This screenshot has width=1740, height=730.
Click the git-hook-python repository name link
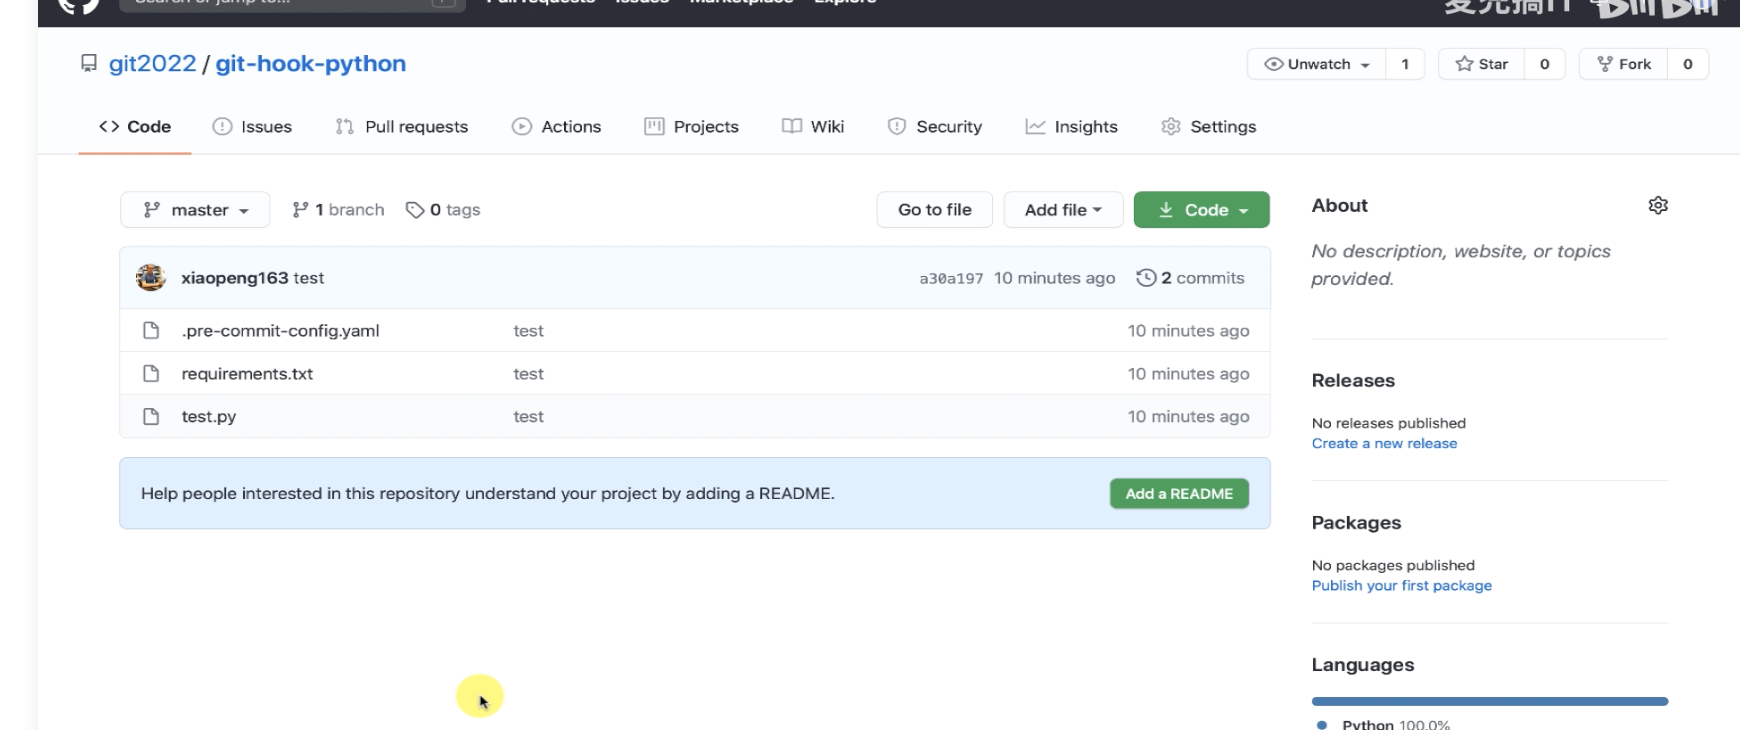pyautogui.click(x=311, y=64)
